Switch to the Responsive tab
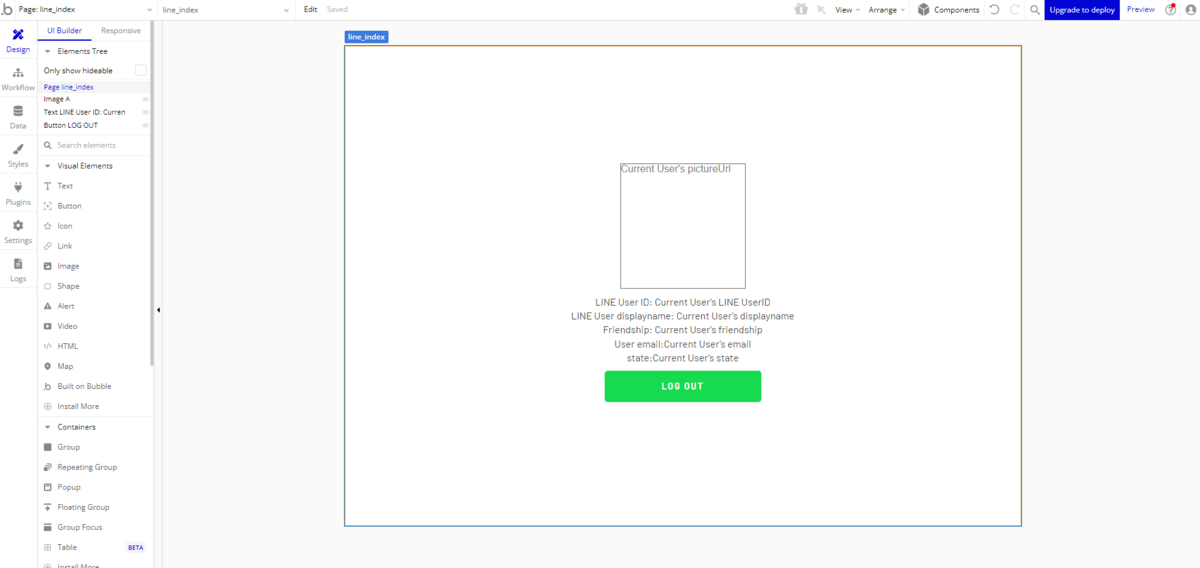Screen dimensions: 1200x568 point(121,31)
